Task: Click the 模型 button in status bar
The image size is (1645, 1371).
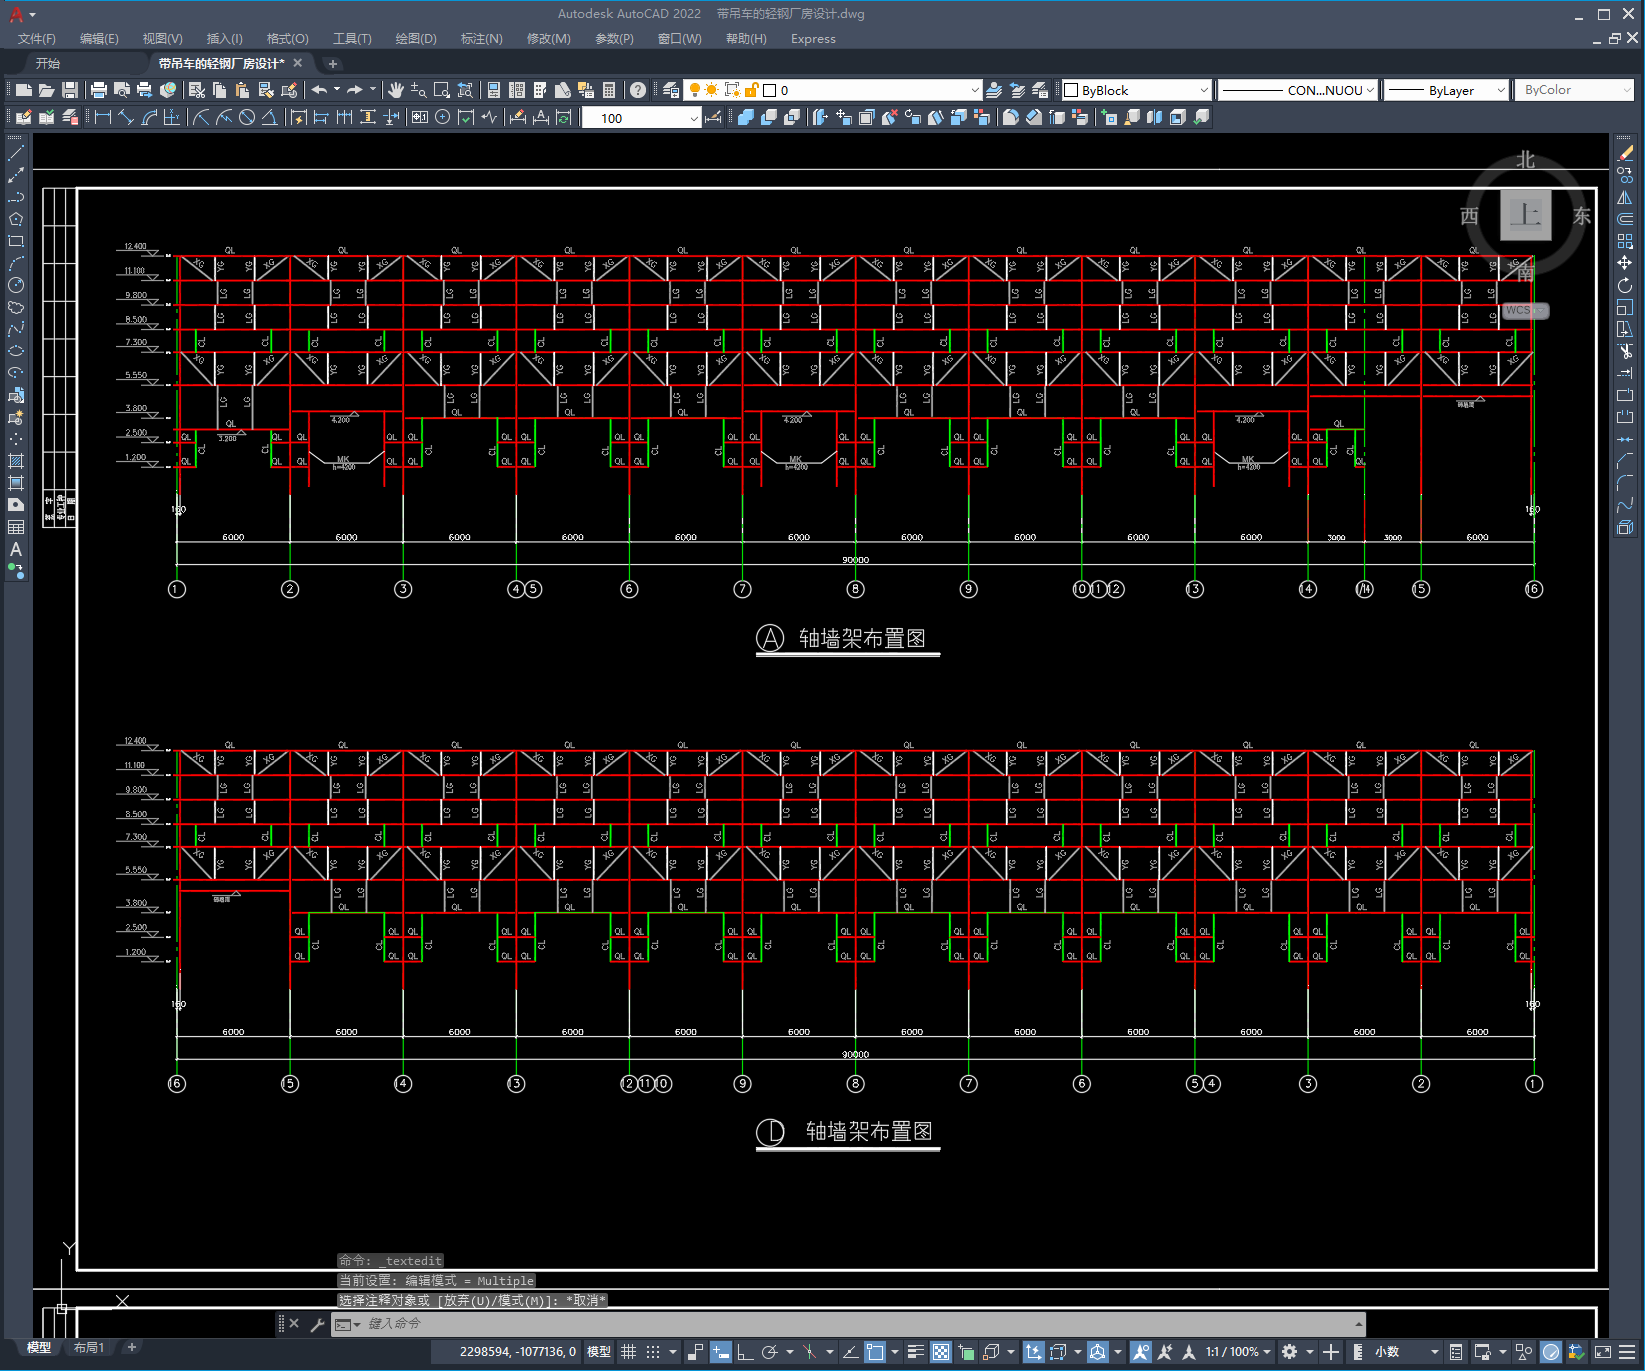Action: [599, 1352]
